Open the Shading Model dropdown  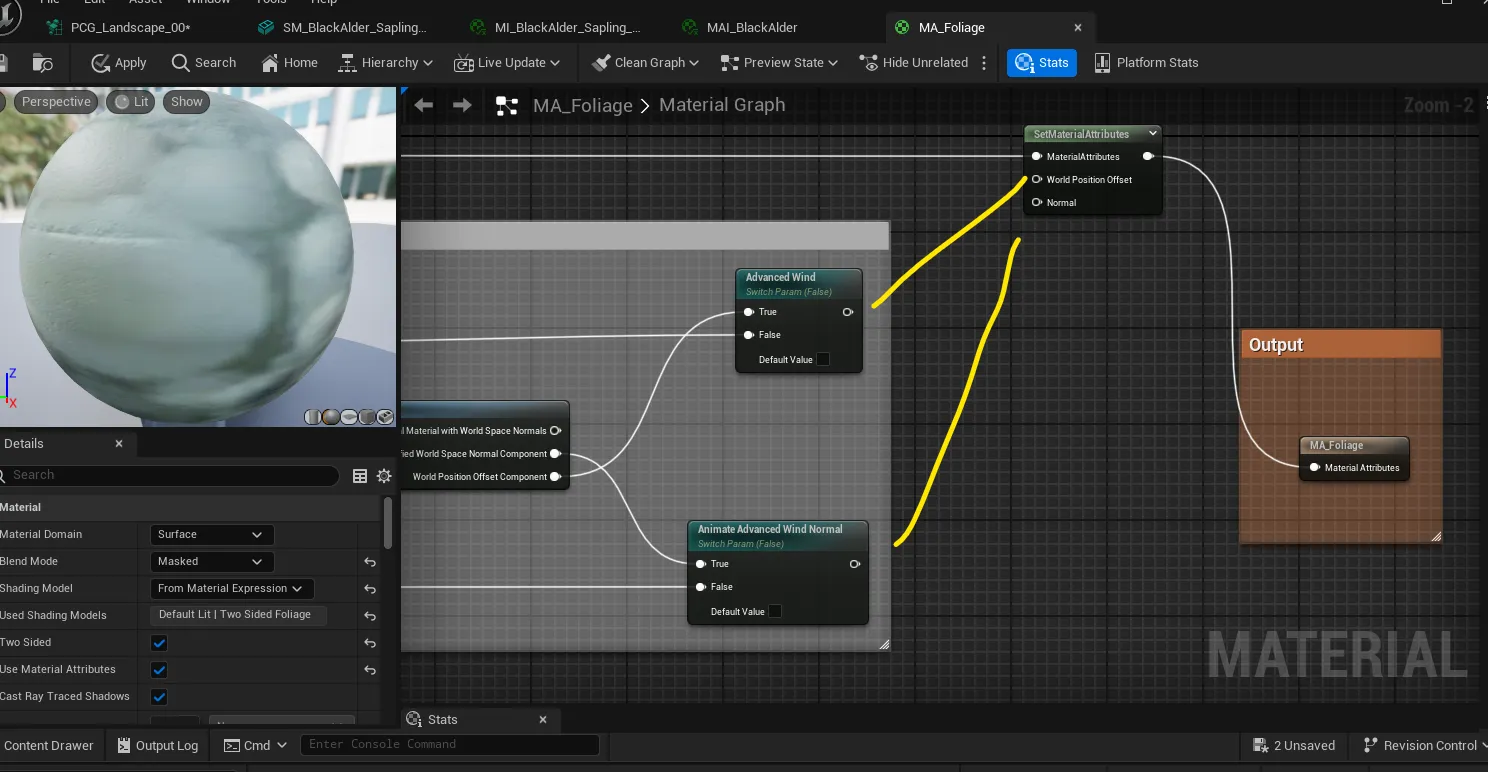pyautogui.click(x=232, y=589)
